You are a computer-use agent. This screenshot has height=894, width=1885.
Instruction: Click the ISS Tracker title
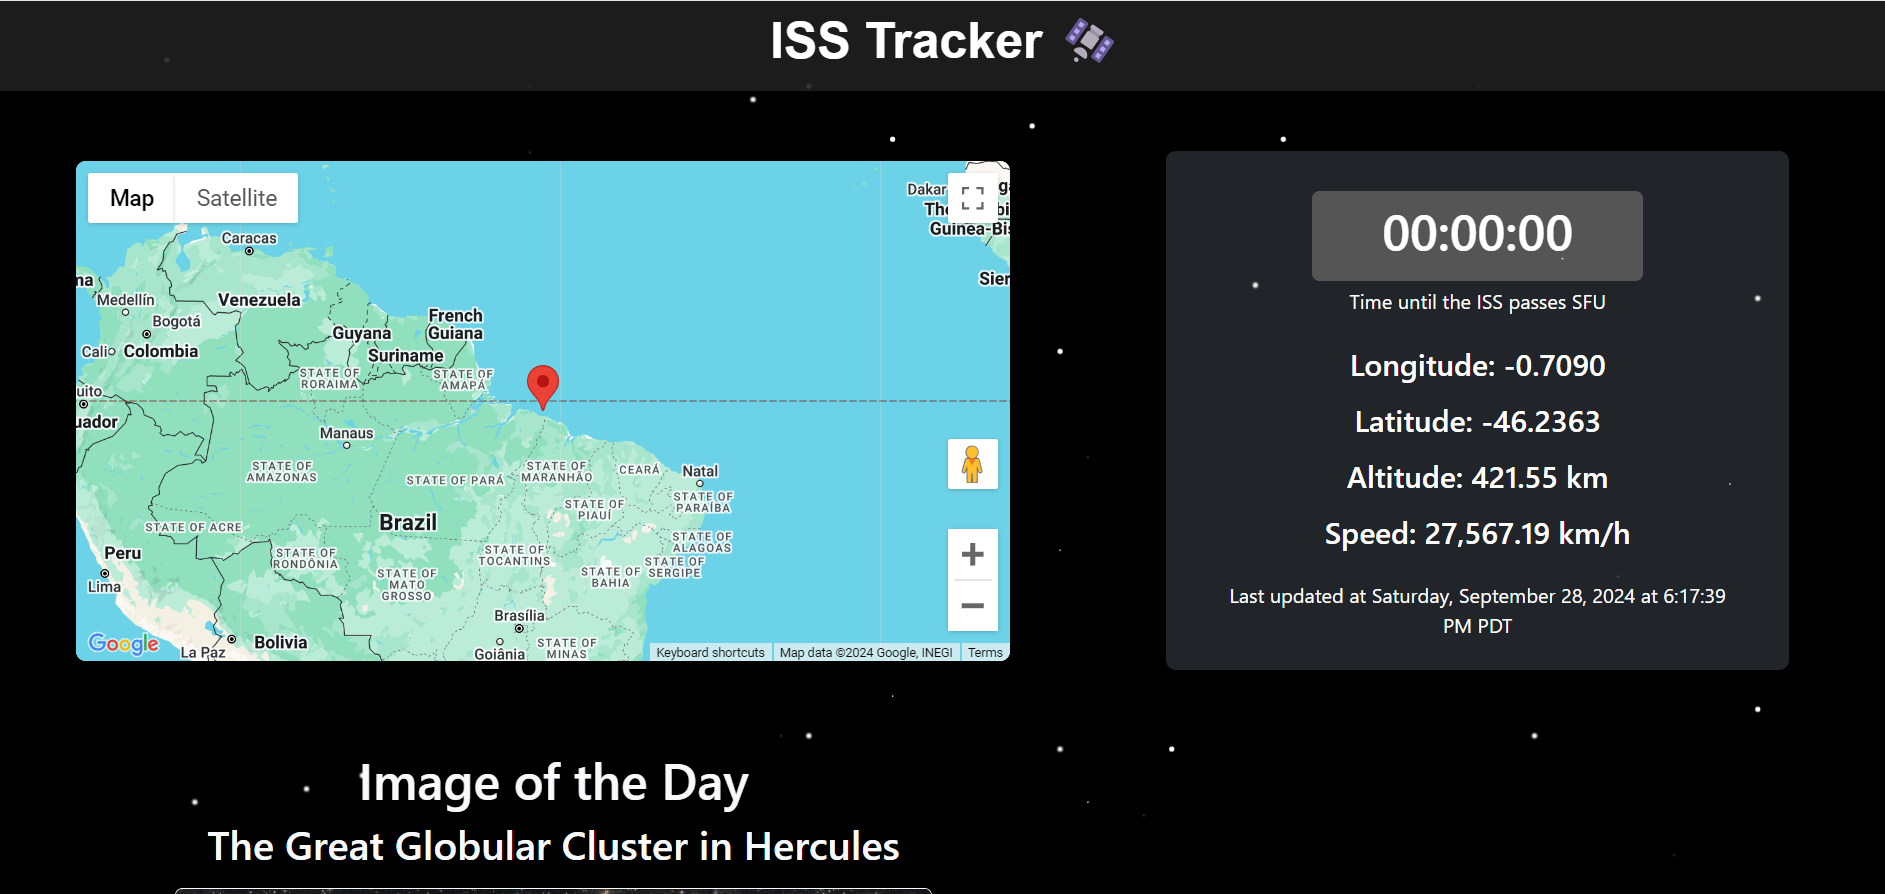[x=906, y=41]
